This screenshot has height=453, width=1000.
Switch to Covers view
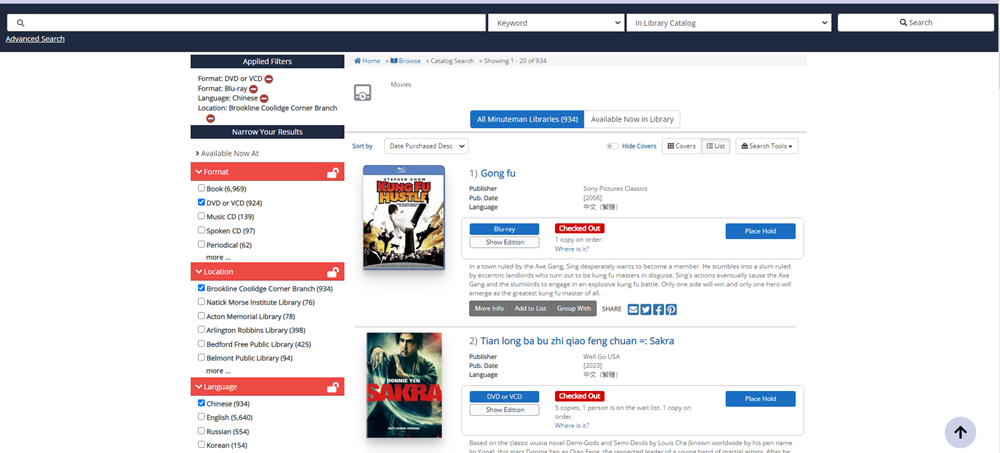(x=682, y=146)
